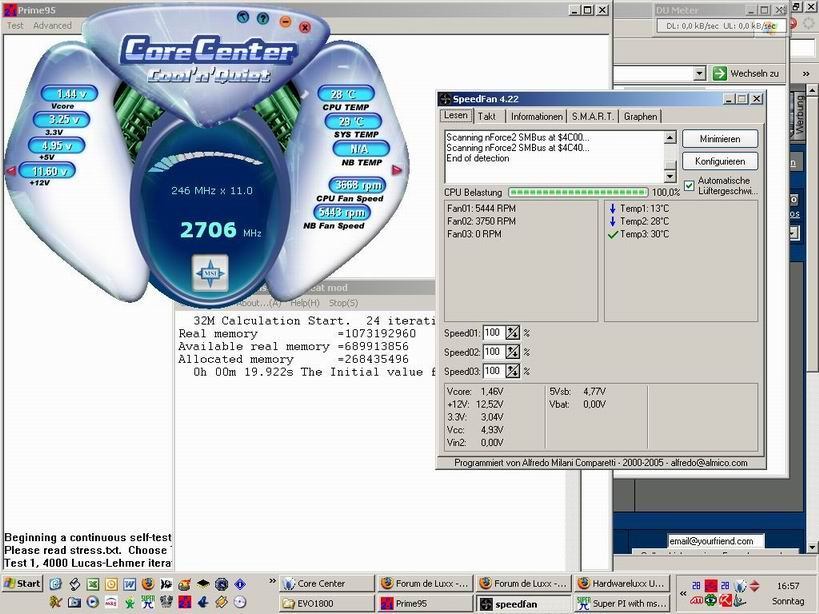Click the Wechseln zu button in the browser
The height and width of the screenshot is (614, 819).
746,74
